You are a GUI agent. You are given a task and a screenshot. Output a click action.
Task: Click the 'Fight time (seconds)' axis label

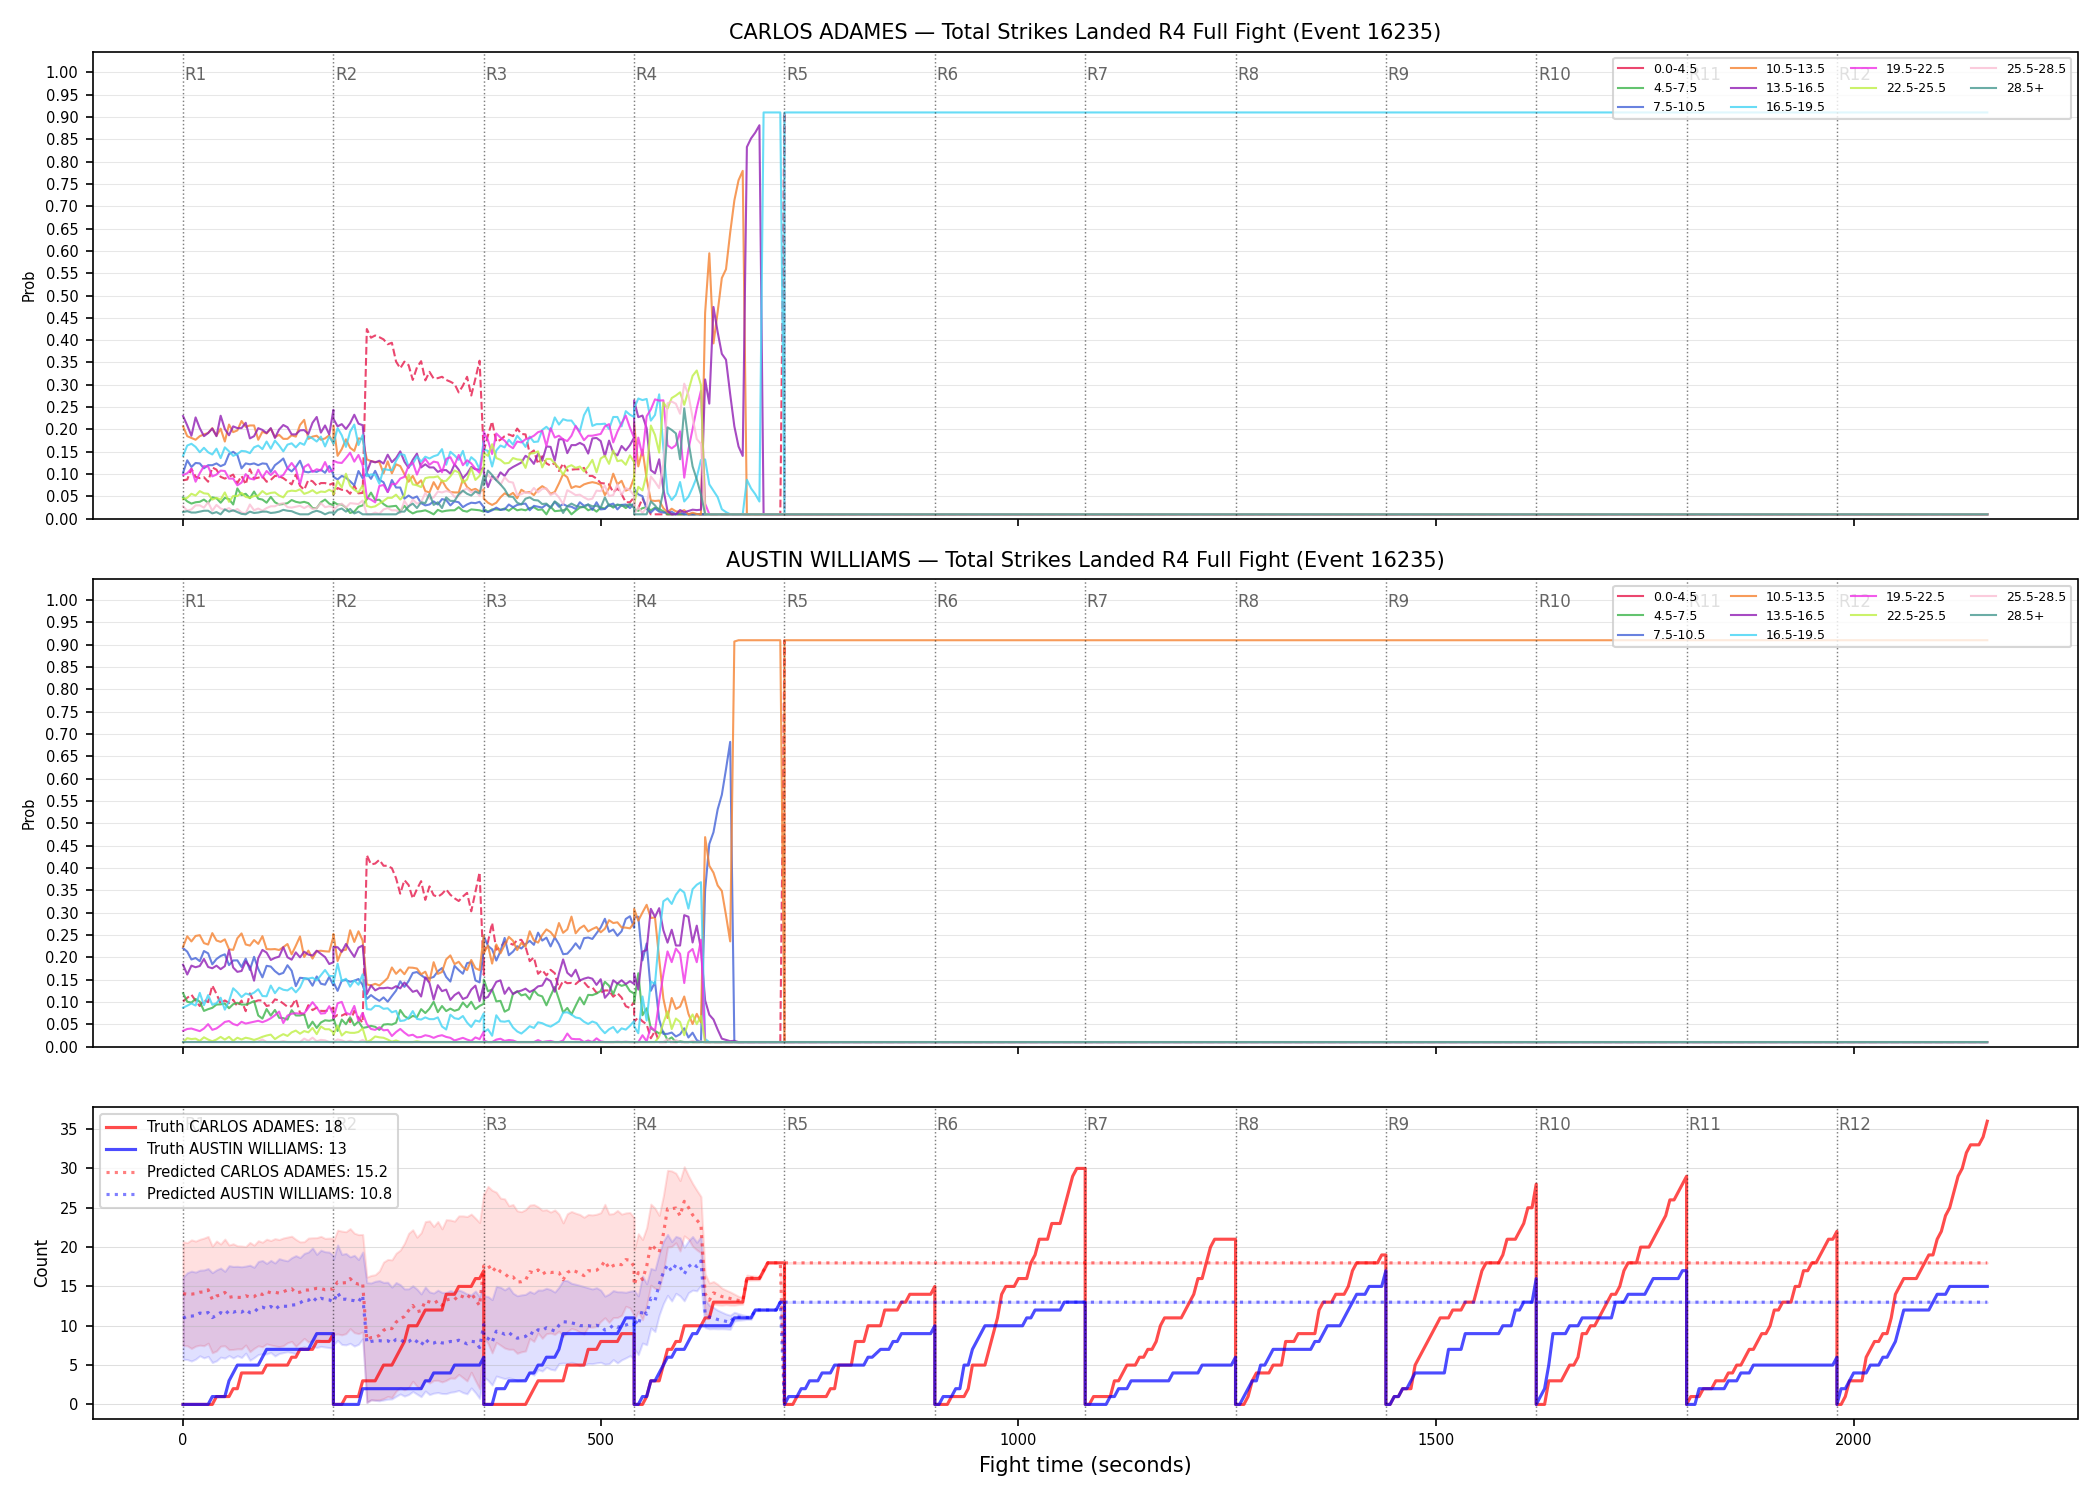click(1085, 1465)
